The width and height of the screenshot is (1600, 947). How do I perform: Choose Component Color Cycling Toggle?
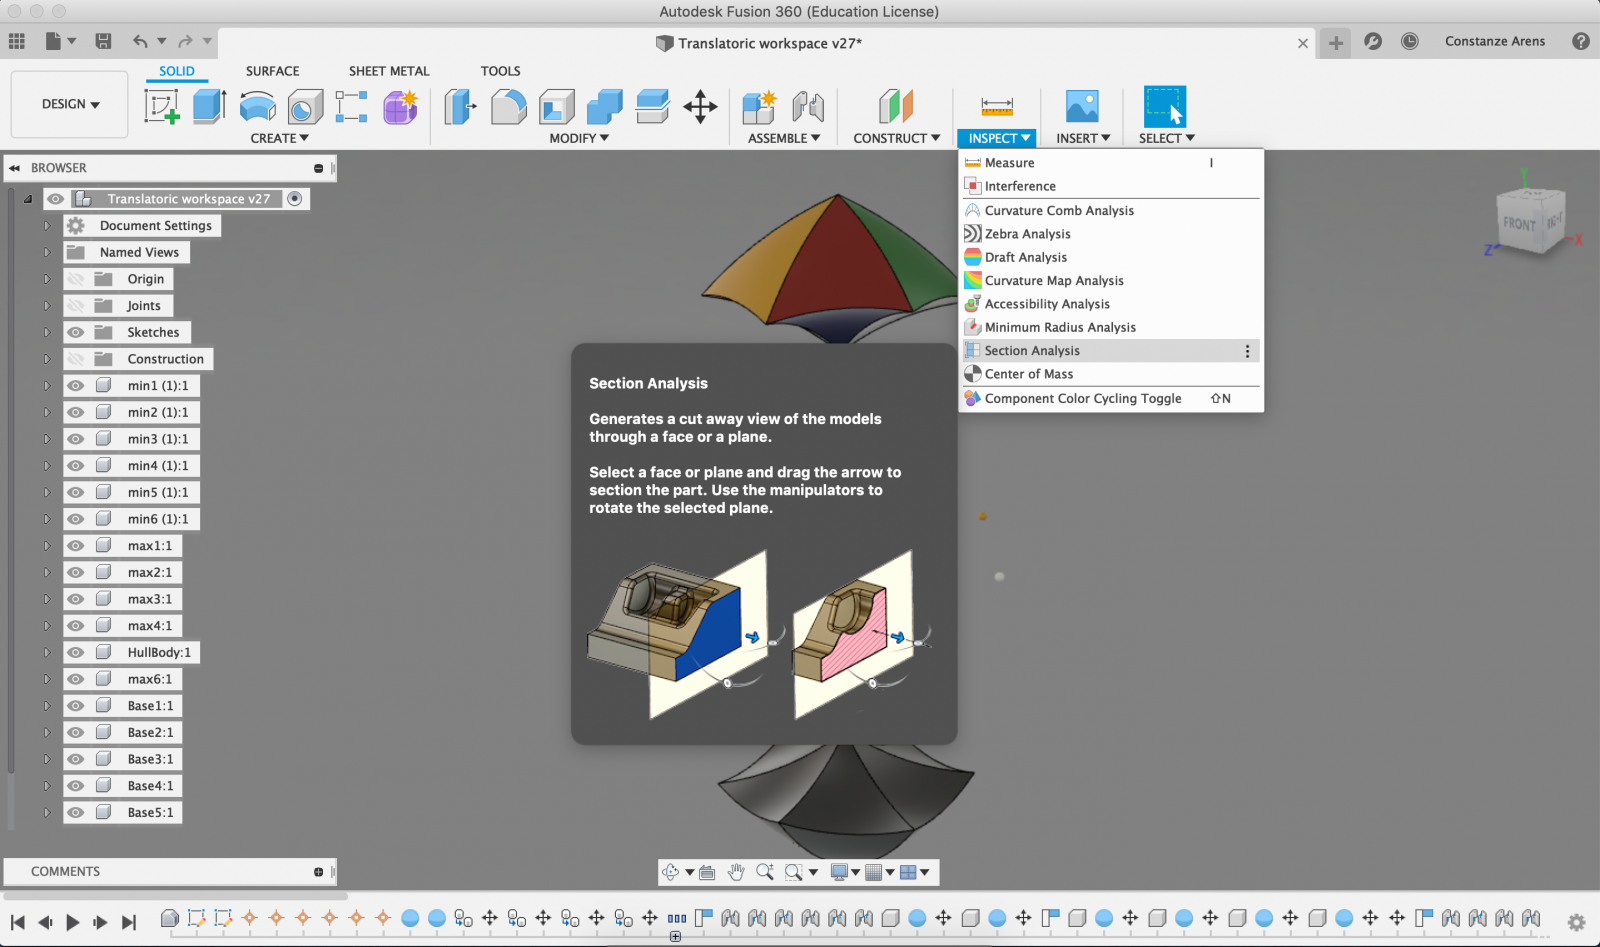[x=1110, y=398]
